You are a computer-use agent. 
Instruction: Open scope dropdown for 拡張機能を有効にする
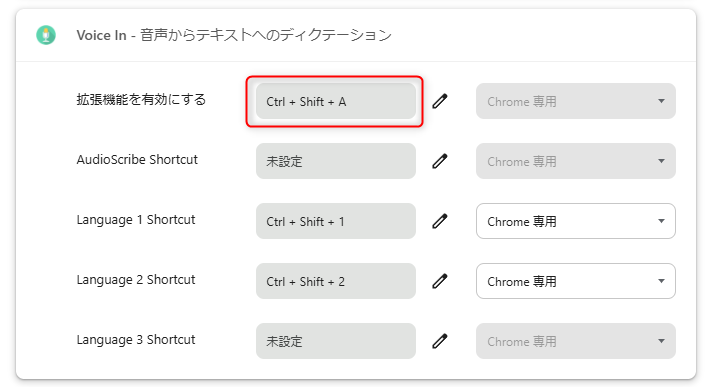point(575,101)
